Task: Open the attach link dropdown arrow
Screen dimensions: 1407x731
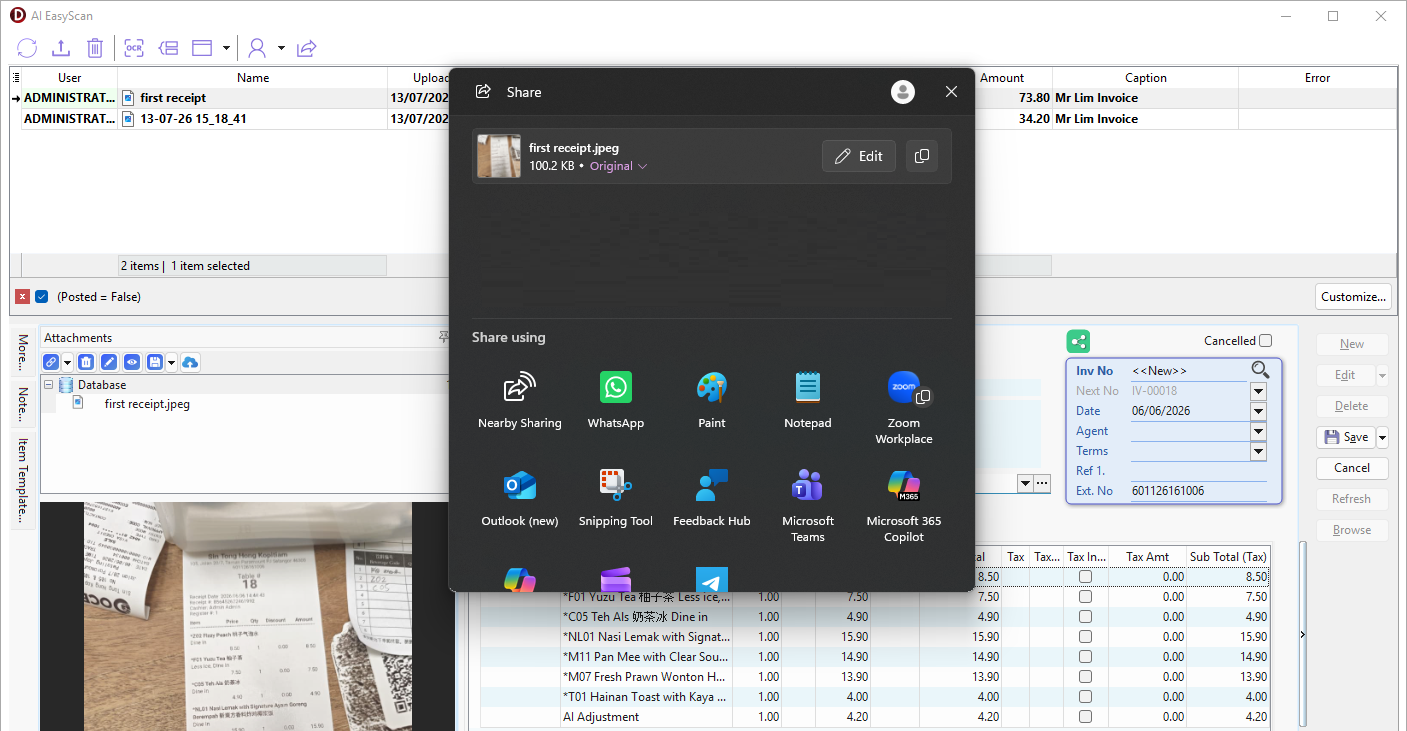Action: pos(67,362)
